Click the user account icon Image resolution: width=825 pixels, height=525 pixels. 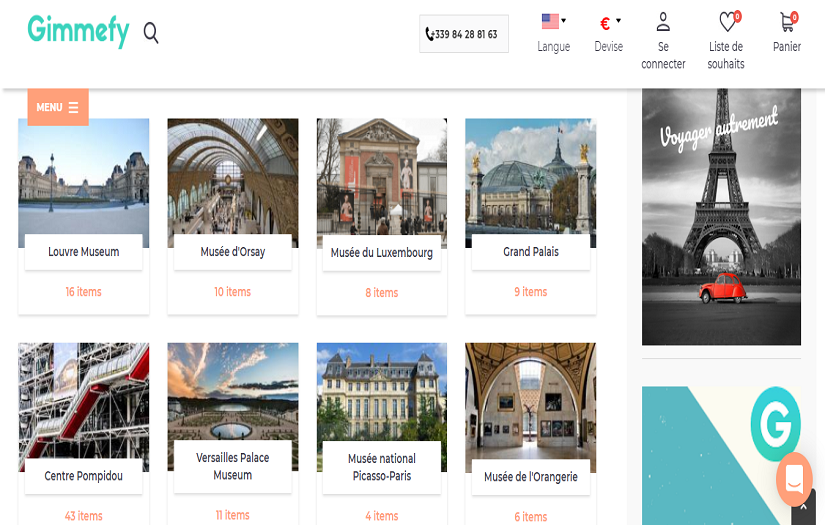point(663,22)
